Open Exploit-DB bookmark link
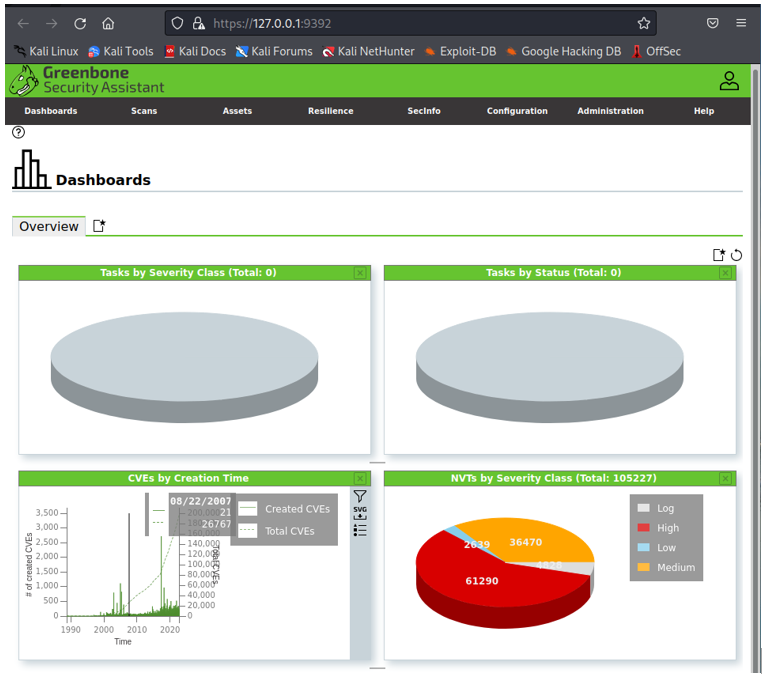 (x=460, y=51)
